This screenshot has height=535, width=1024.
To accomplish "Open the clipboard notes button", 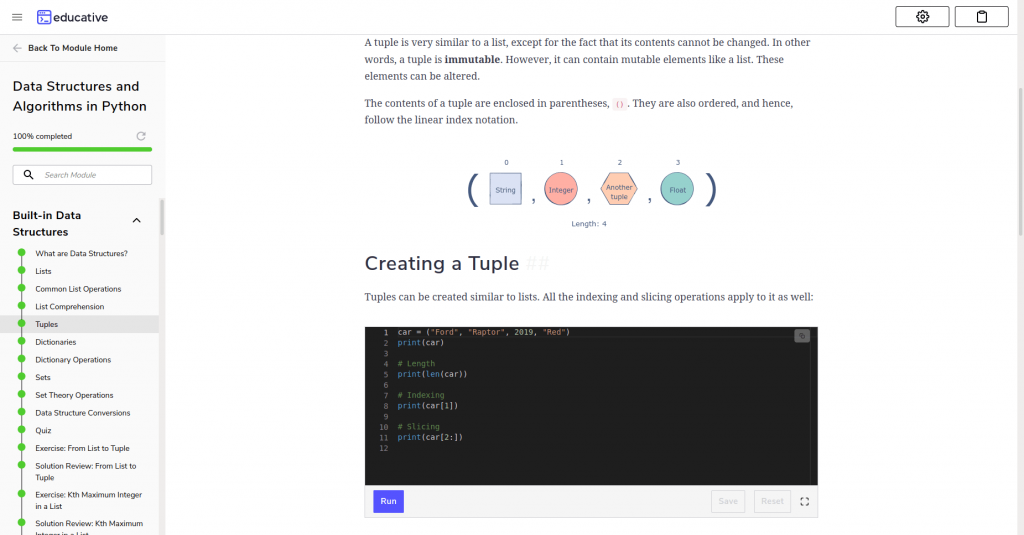I will (982, 17).
